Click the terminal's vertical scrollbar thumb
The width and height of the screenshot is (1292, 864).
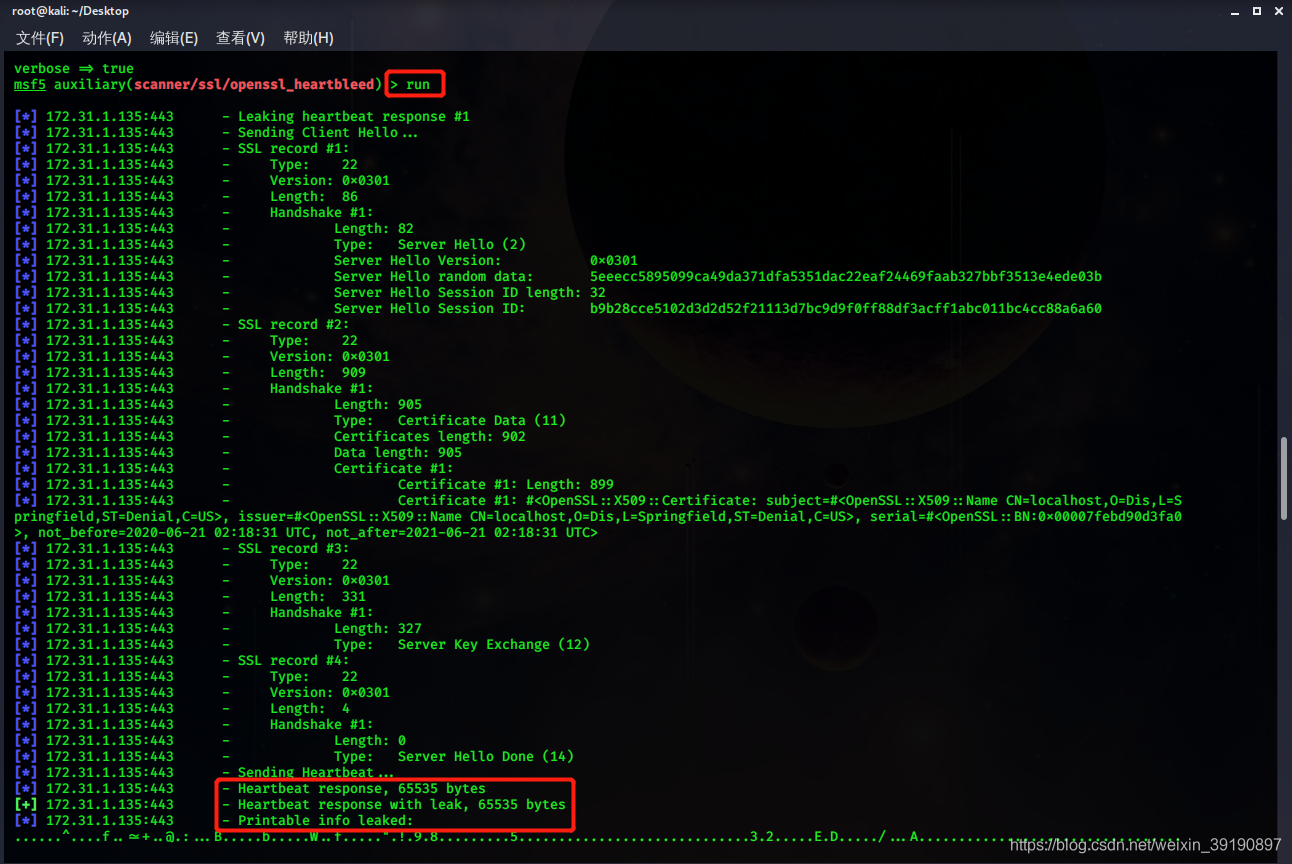[1284, 477]
